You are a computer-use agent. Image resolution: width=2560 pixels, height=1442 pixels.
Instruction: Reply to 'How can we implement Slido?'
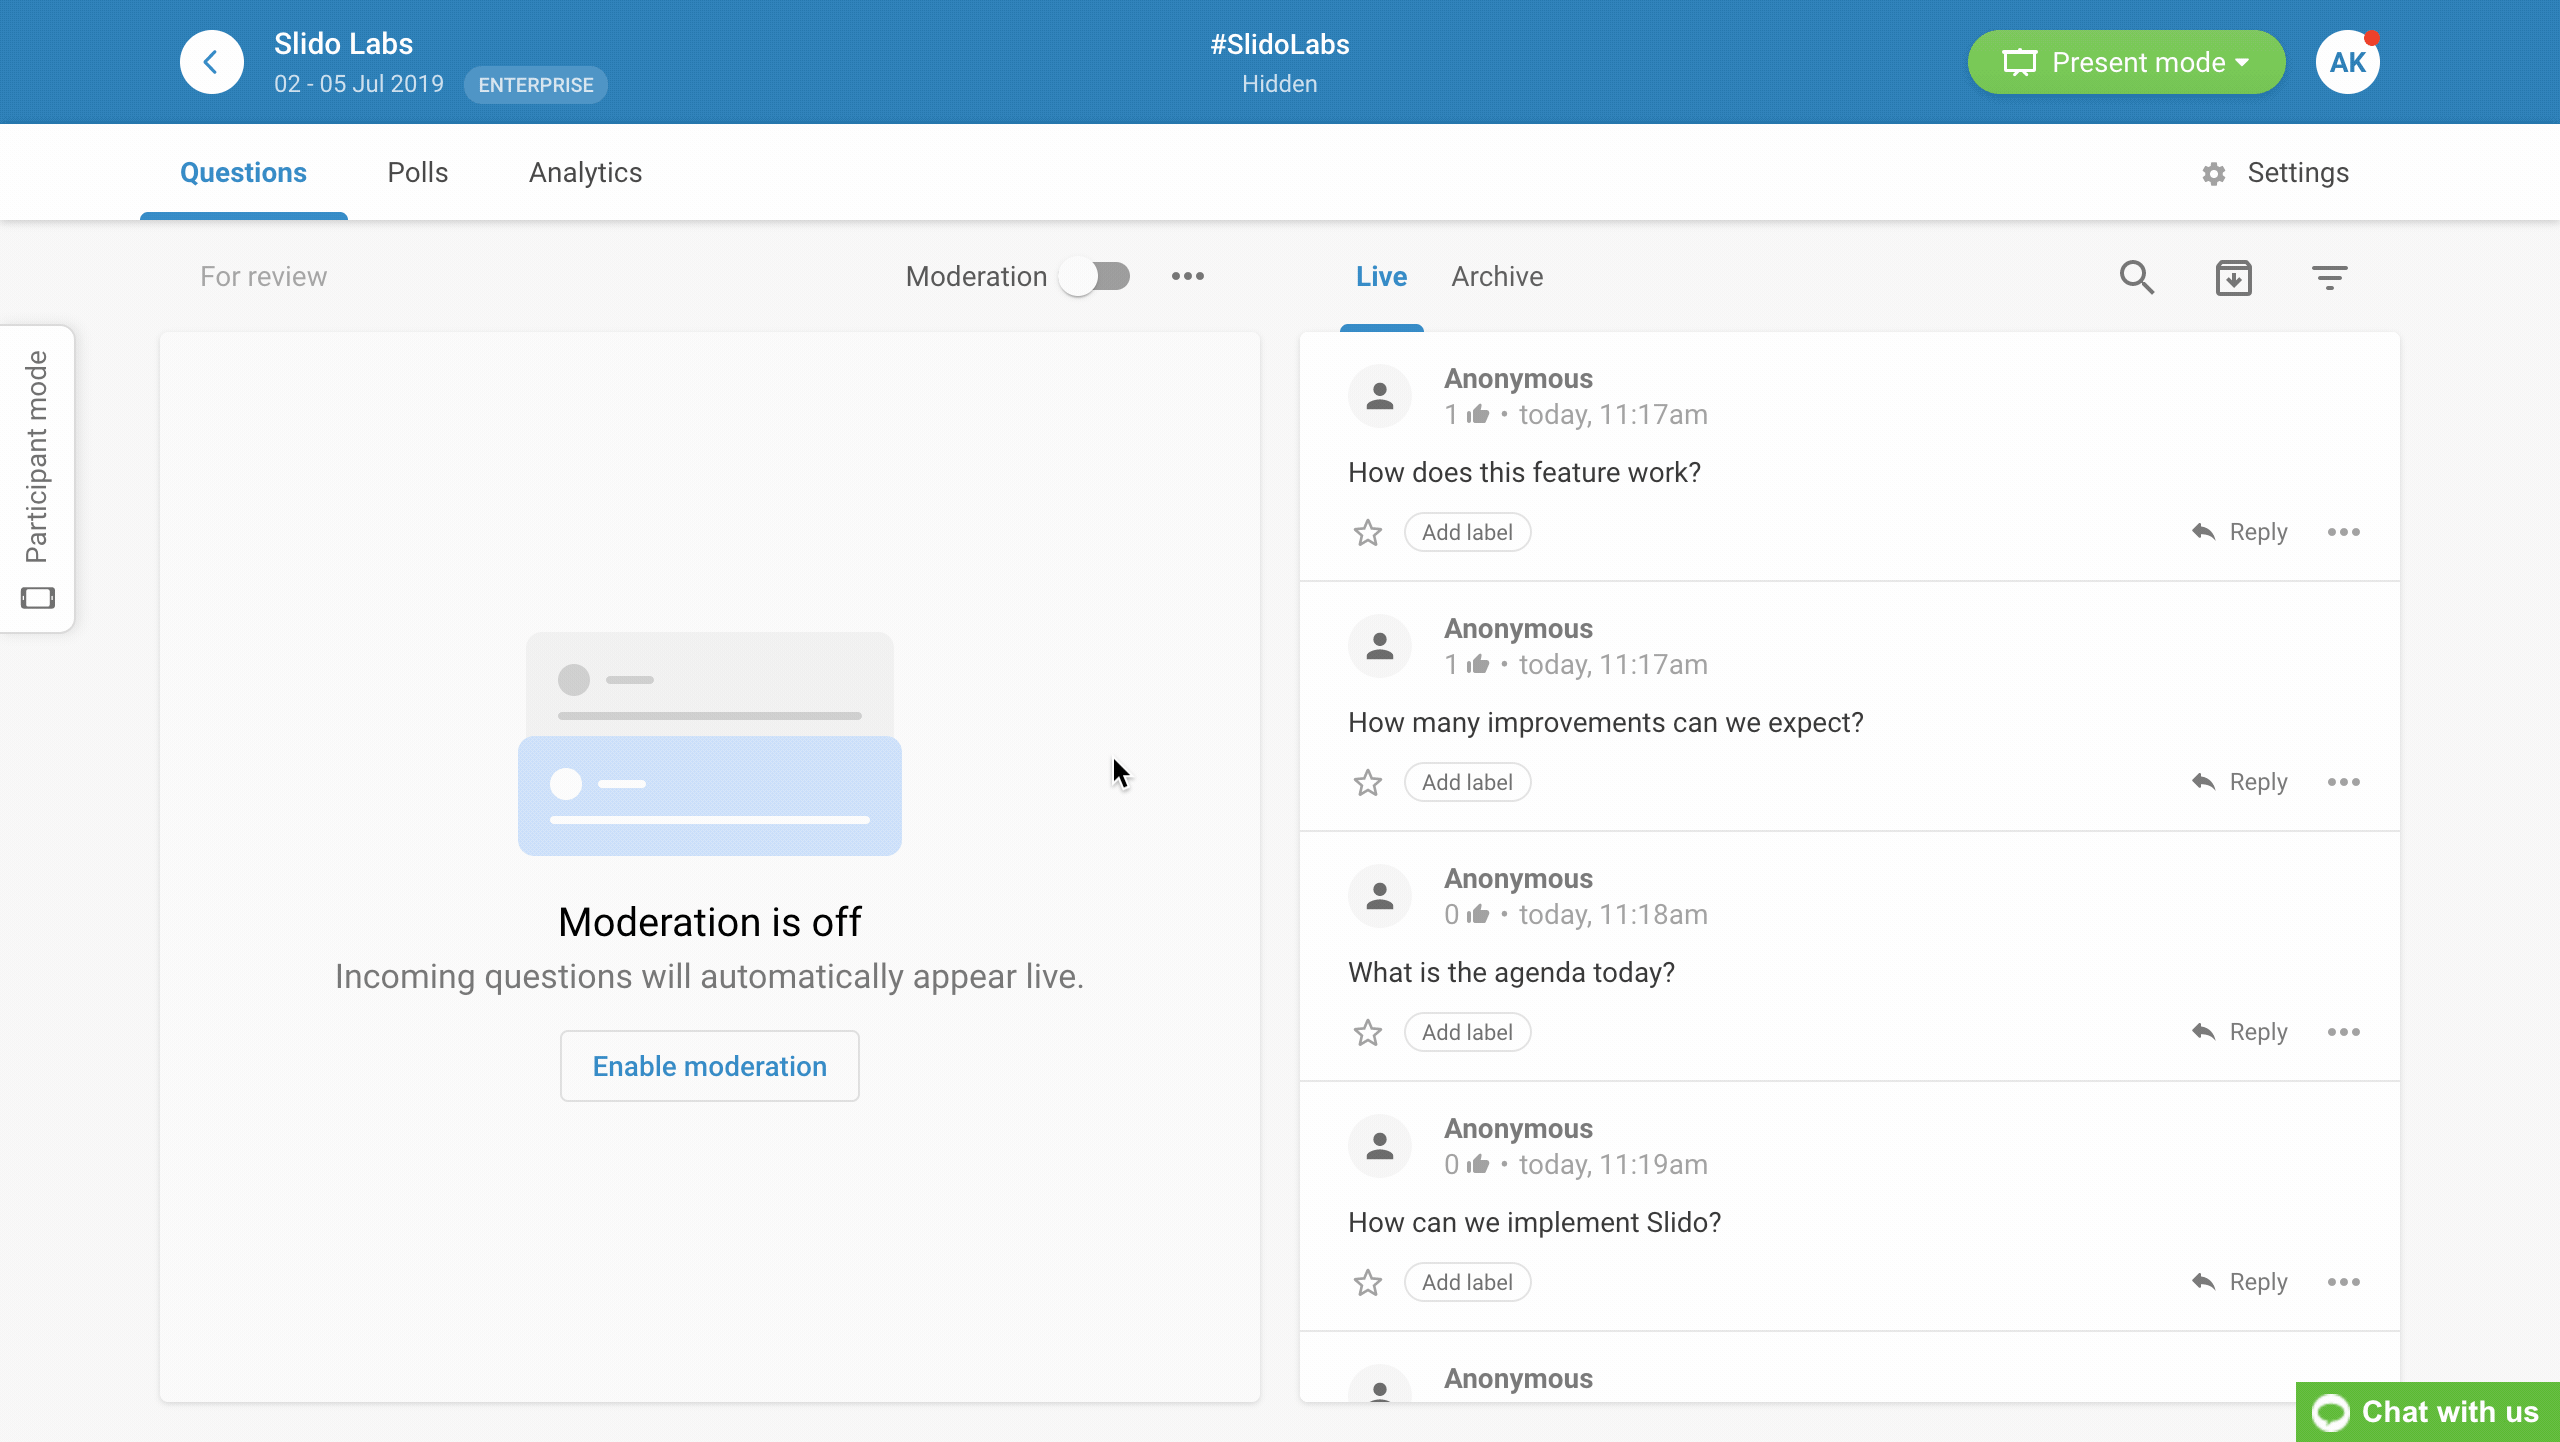(x=2240, y=1282)
